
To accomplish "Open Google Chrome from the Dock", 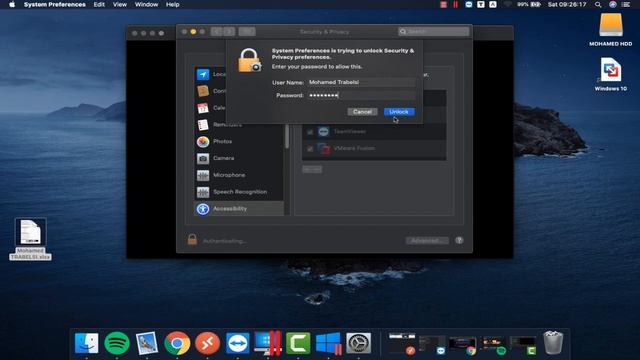I will 177,343.
